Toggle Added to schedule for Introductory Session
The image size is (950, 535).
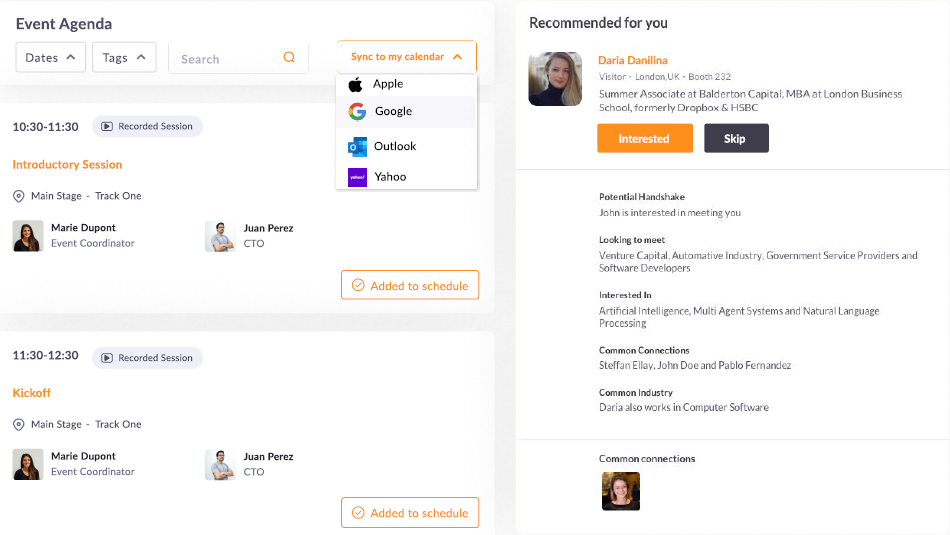409,285
